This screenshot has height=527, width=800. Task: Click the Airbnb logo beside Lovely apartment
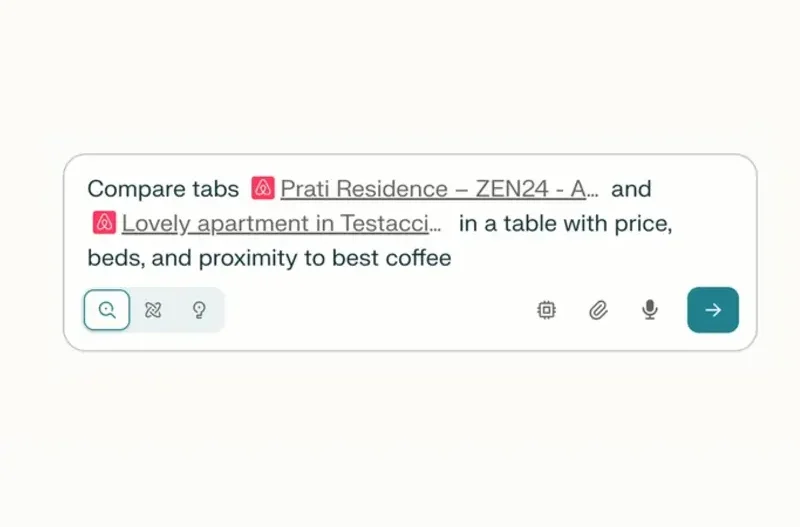tap(104, 223)
